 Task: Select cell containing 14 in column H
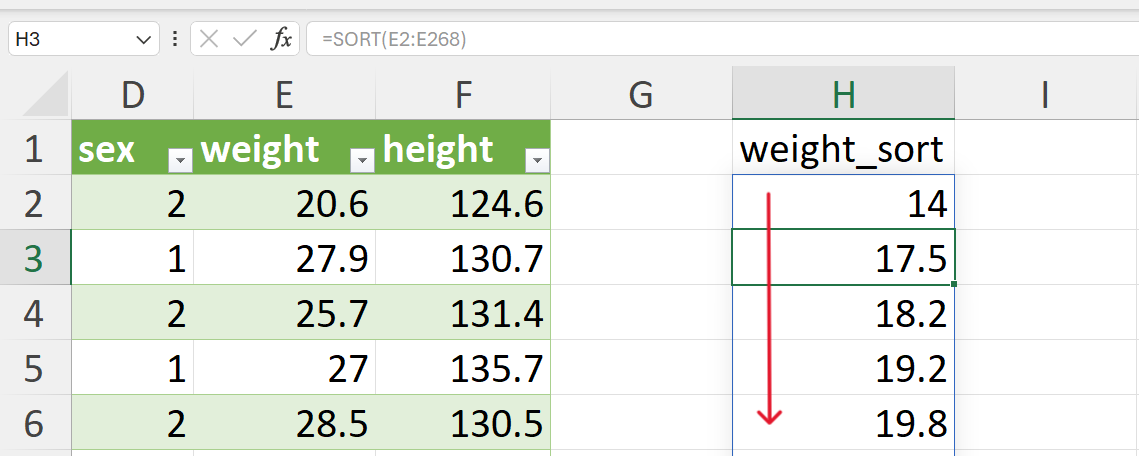tap(843, 203)
